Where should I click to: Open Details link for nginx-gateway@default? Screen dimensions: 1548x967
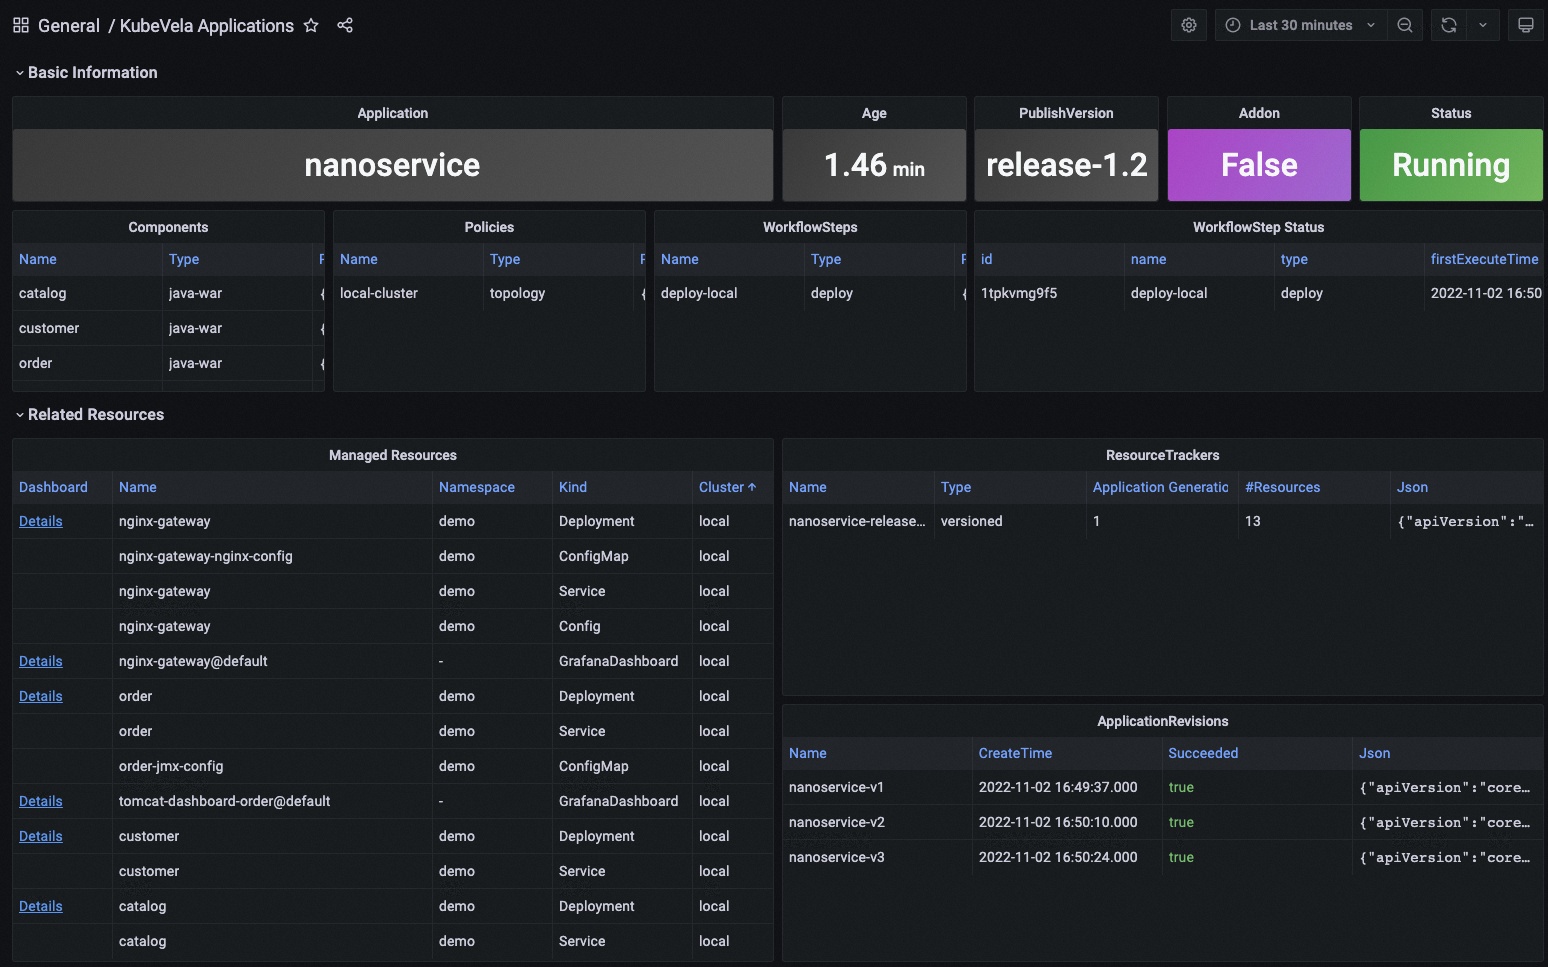click(x=41, y=661)
